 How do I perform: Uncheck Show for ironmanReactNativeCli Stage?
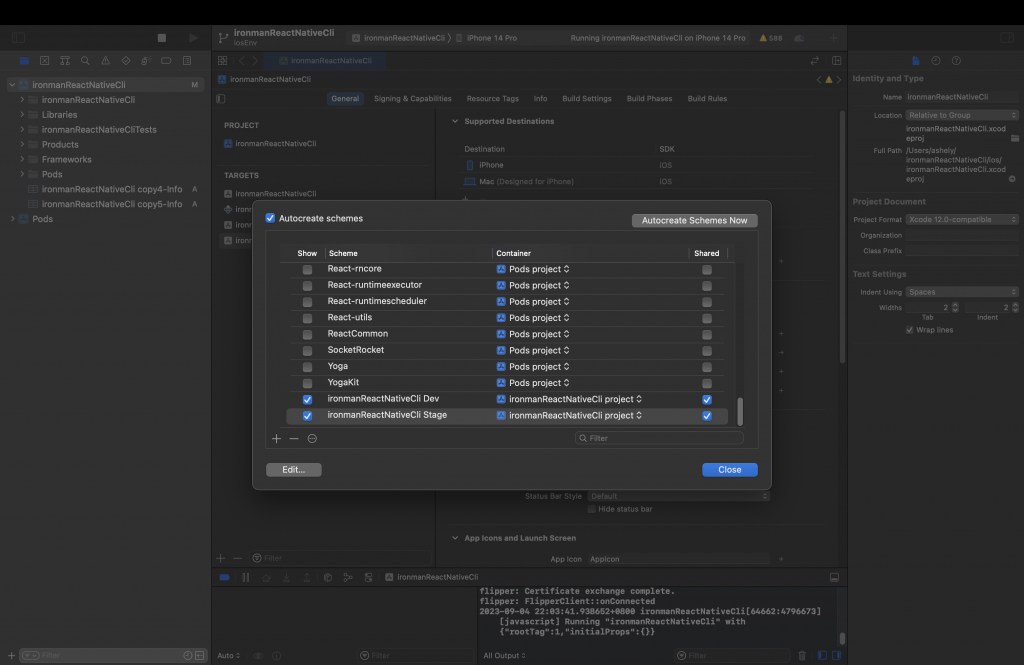pyautogui.click(x=307, y=416)
